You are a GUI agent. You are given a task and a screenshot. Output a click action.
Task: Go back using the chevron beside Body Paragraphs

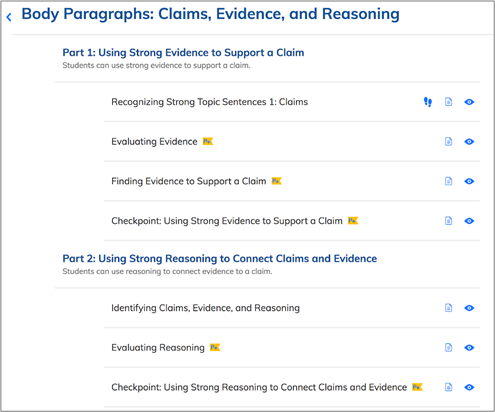9,17
